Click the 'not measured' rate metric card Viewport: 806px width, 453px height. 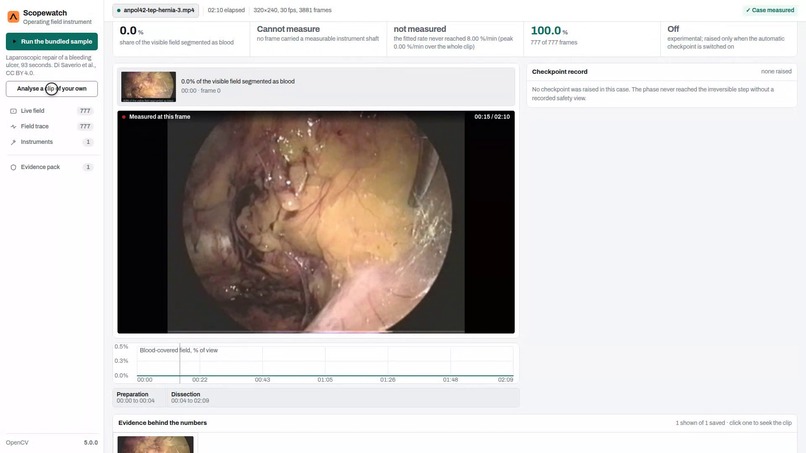point(454,37)
